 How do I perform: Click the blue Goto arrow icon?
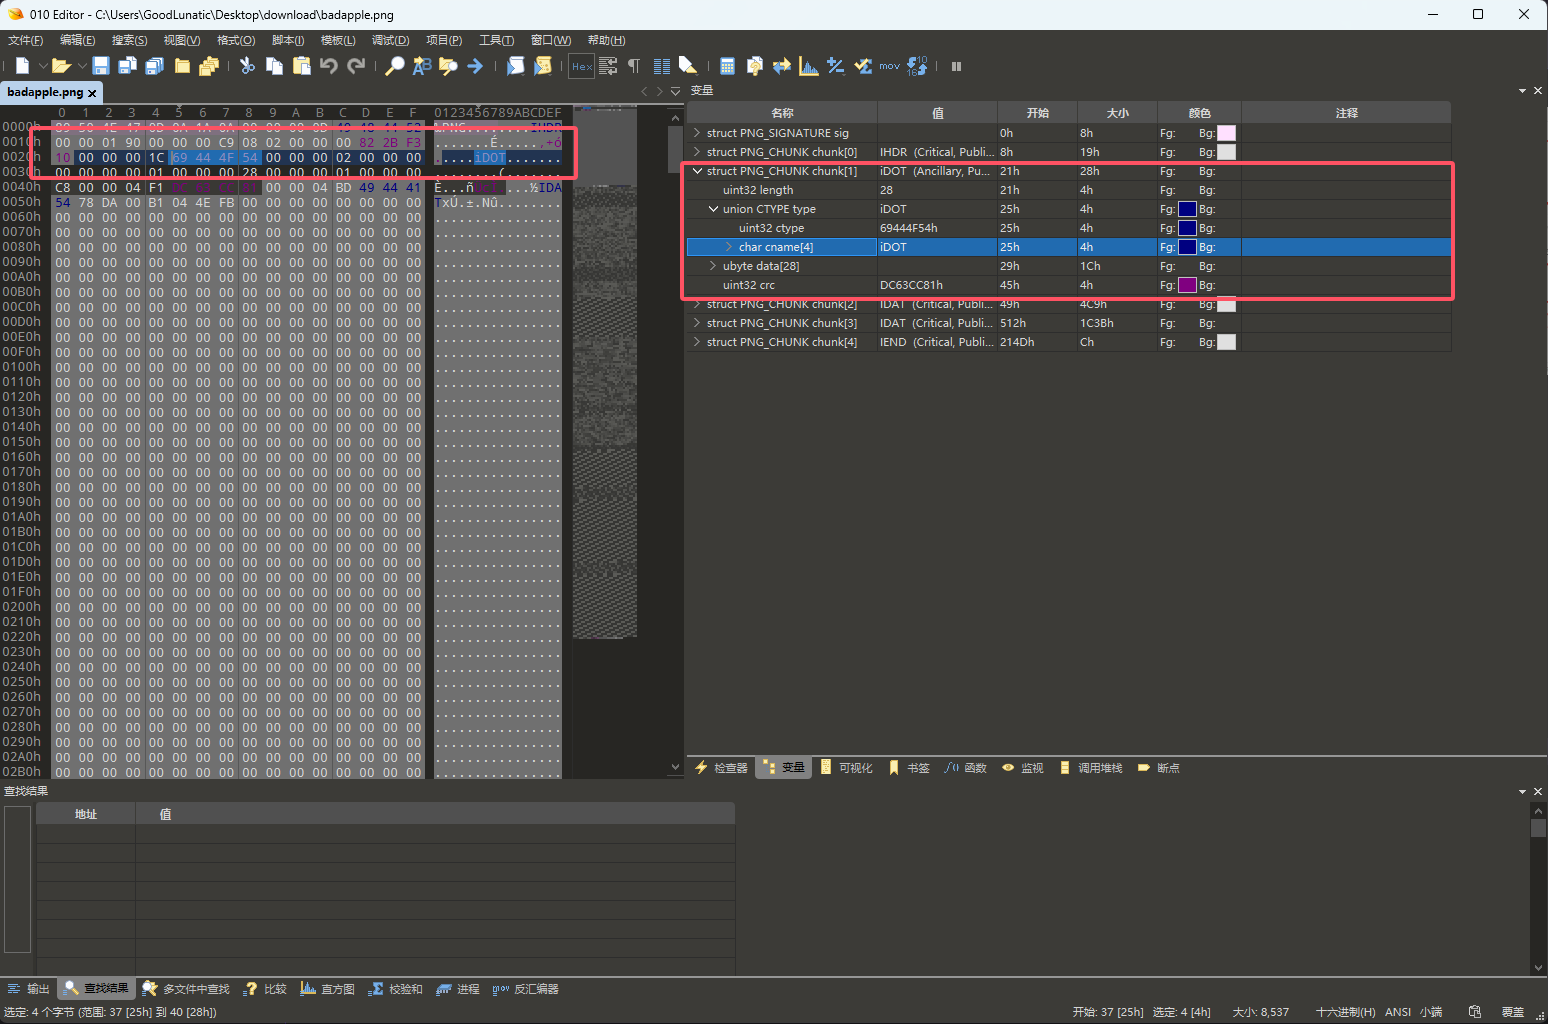tap(475, 66)
